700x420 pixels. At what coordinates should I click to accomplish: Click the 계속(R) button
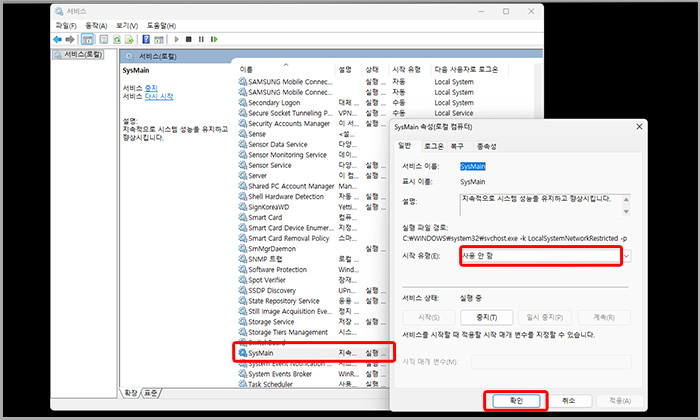pyautogui.click(x=604, y=317)
